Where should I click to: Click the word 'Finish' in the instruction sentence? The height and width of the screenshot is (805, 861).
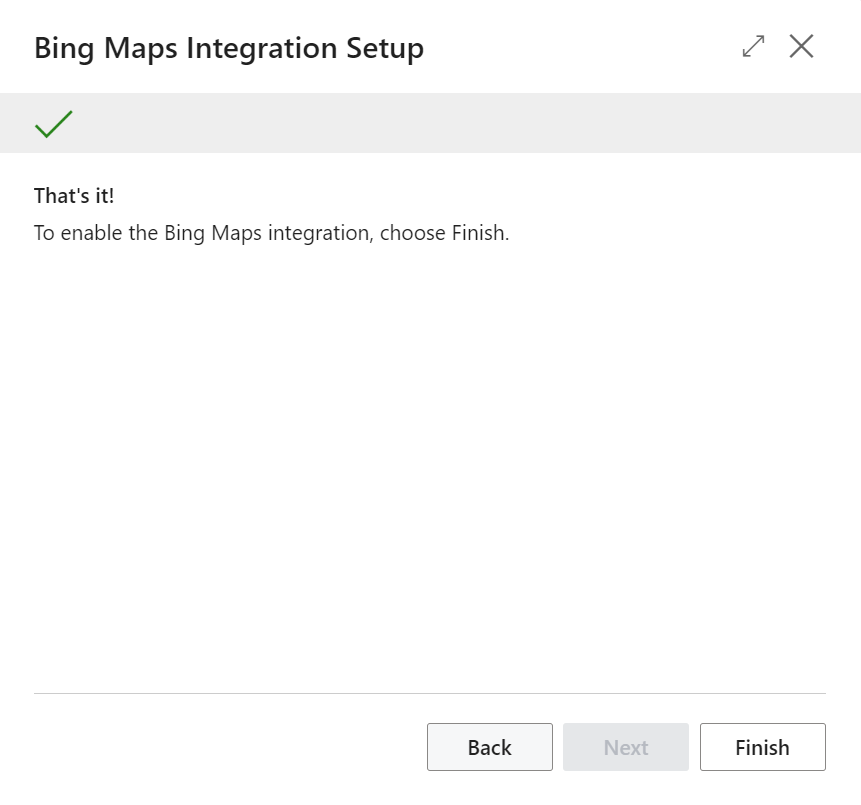[479, 233]
